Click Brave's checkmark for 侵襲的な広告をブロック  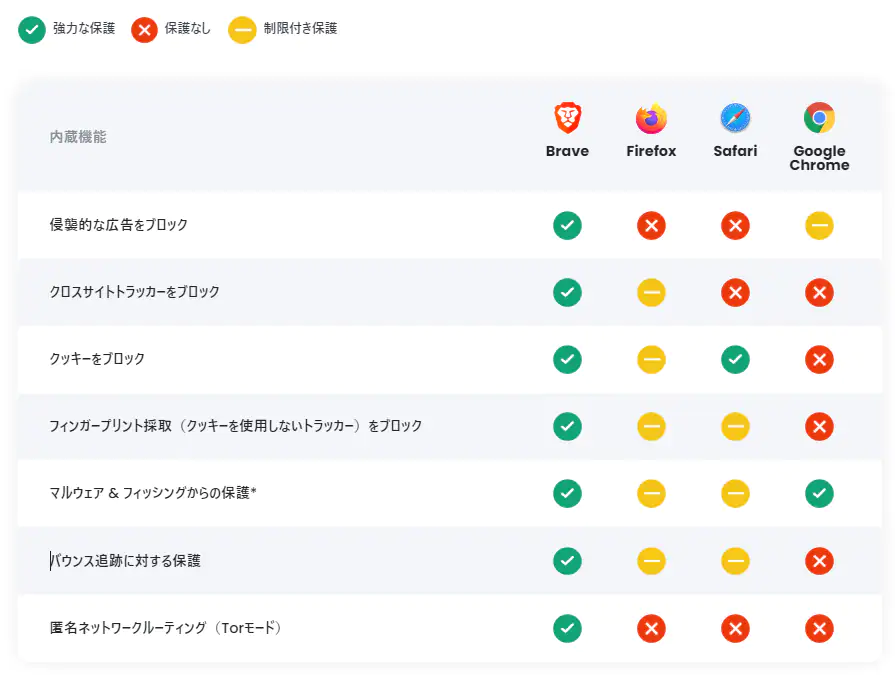(567, 225)
